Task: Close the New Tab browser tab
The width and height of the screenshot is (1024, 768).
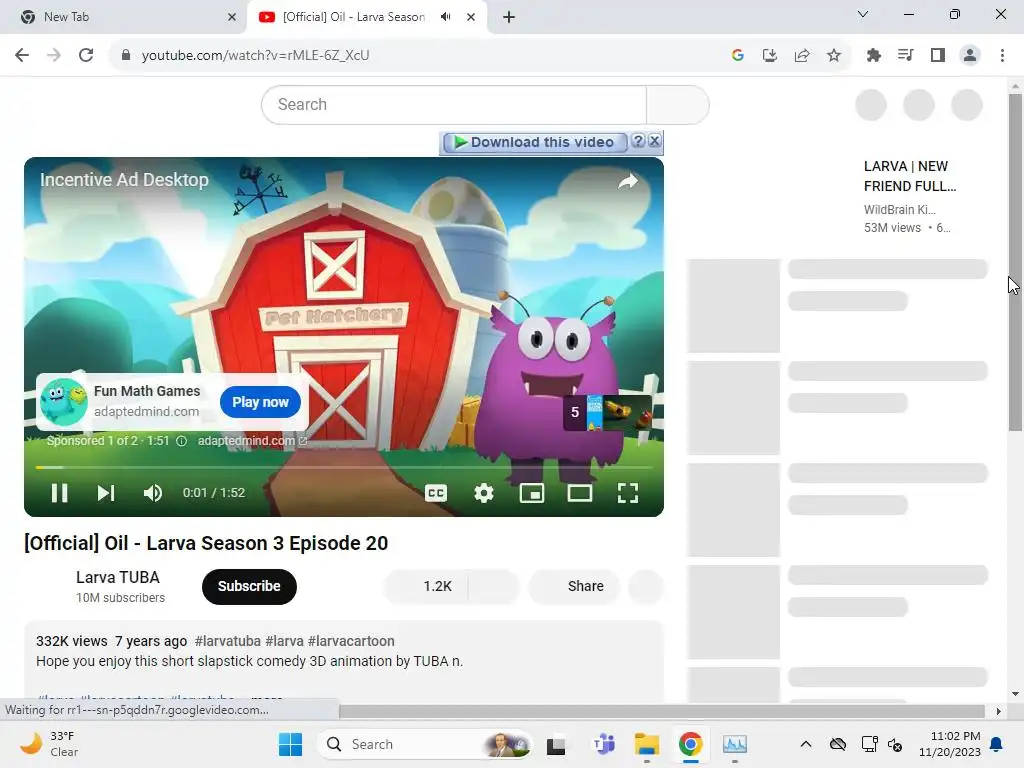Action: (232, 18)
